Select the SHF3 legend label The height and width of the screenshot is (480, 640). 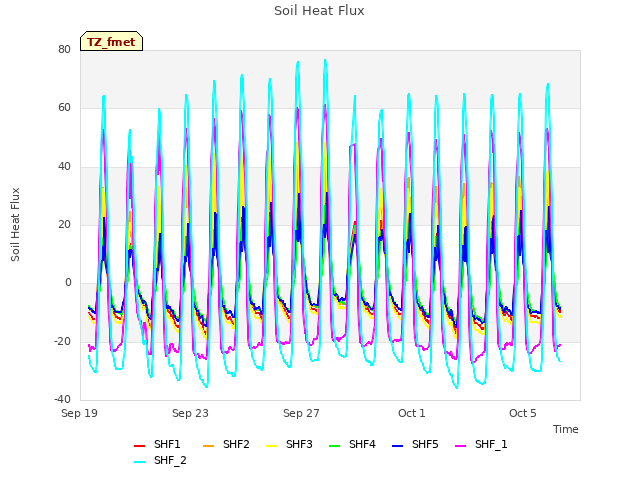tap(299, 444)
